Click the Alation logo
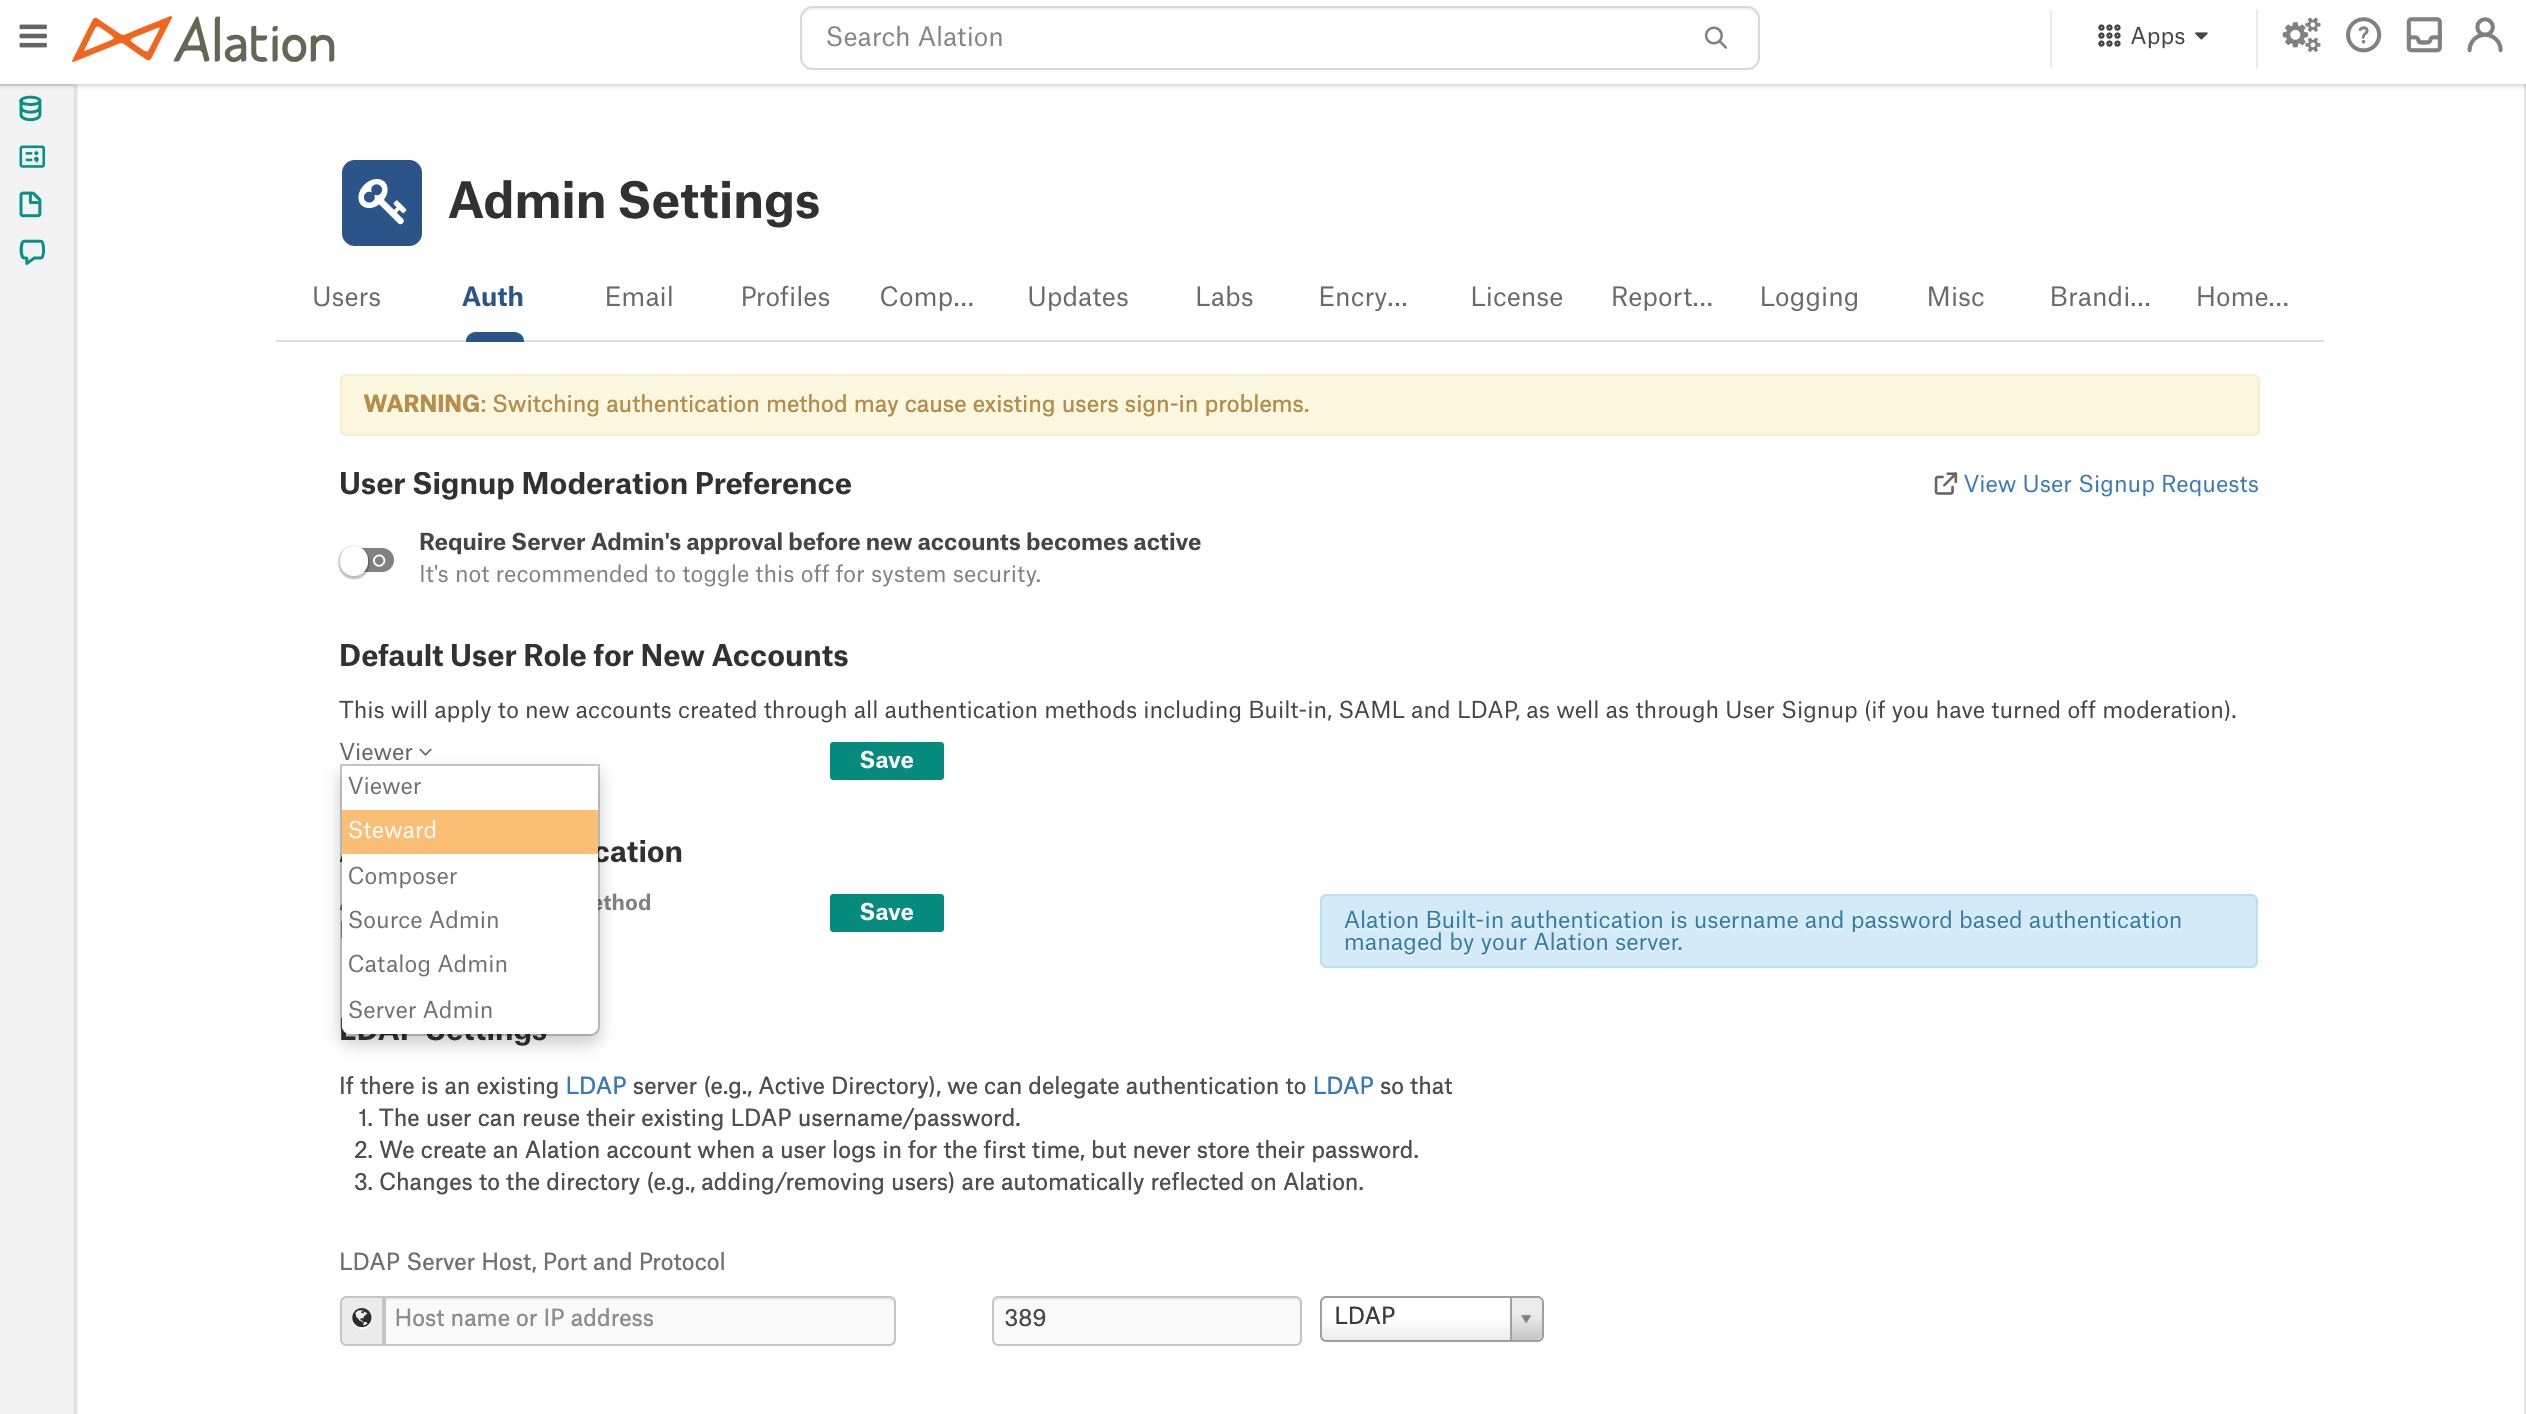2526x1414 pixels. (204, 40)
